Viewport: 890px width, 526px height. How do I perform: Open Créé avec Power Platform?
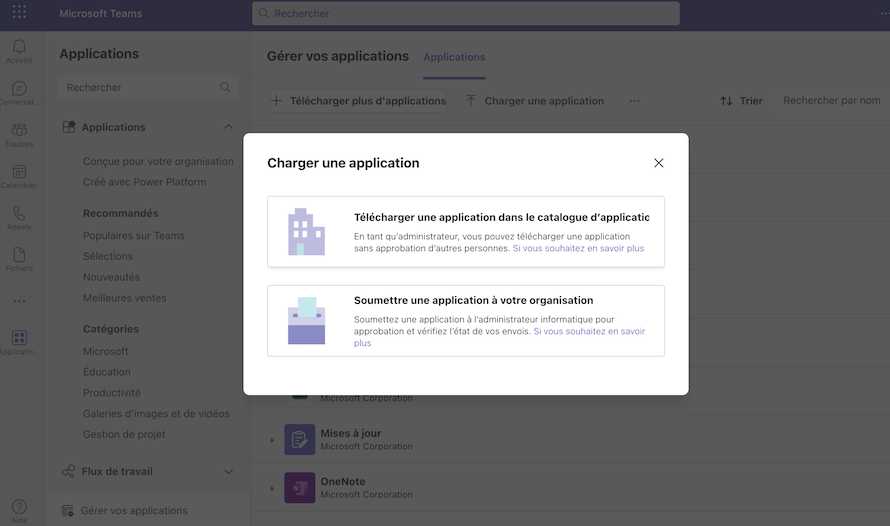145,182
